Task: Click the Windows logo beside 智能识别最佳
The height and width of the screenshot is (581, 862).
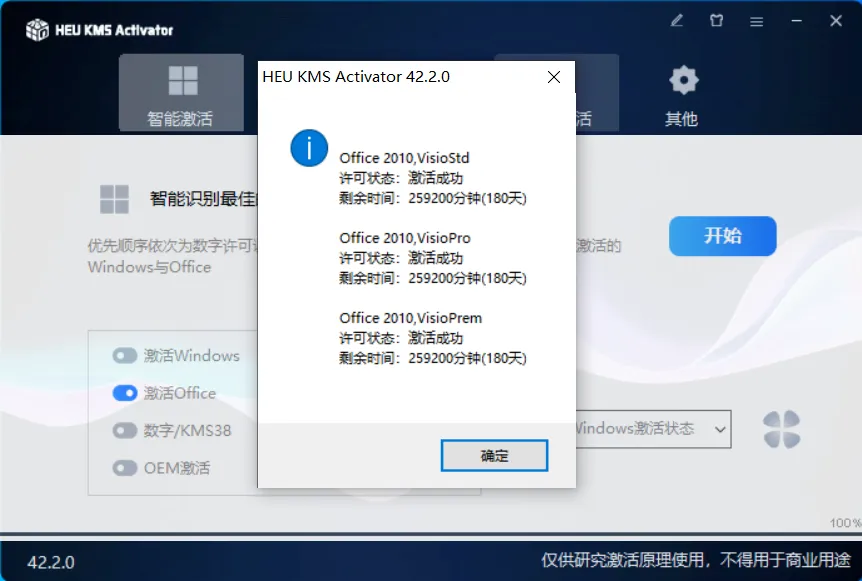Action: click(114, 198)
